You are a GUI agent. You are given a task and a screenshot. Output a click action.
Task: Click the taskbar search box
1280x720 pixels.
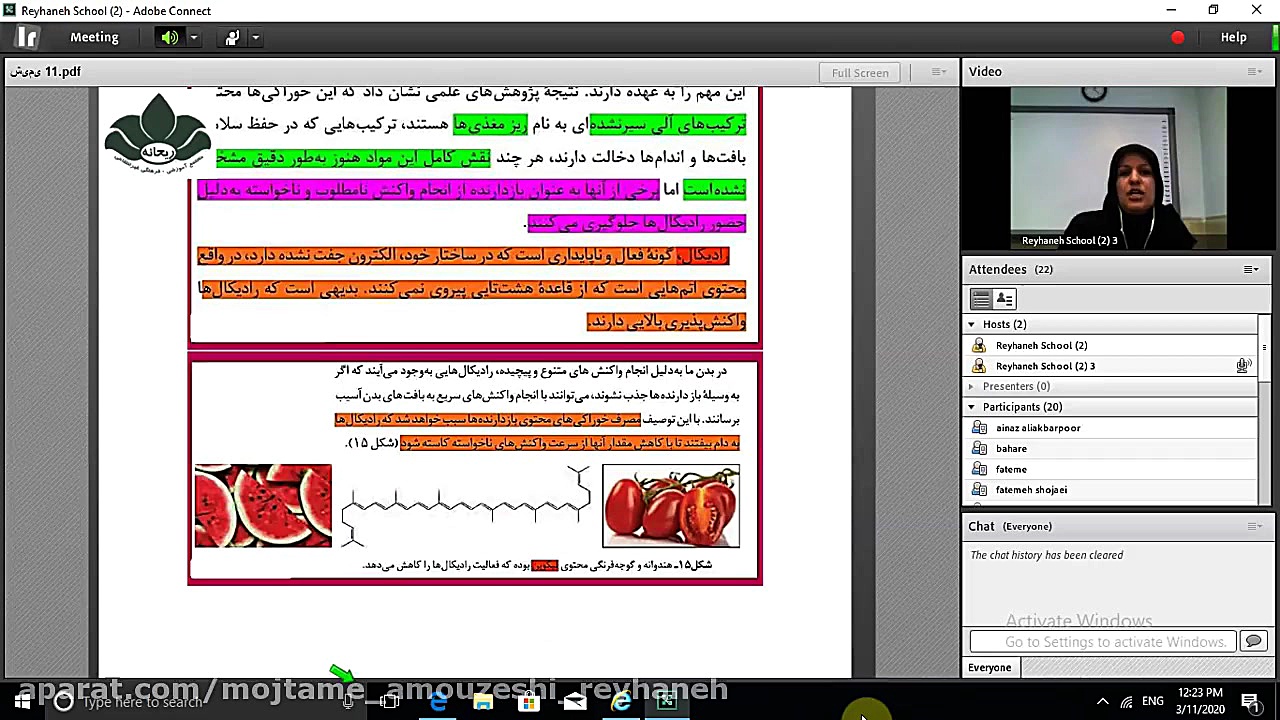click(205, 701)
